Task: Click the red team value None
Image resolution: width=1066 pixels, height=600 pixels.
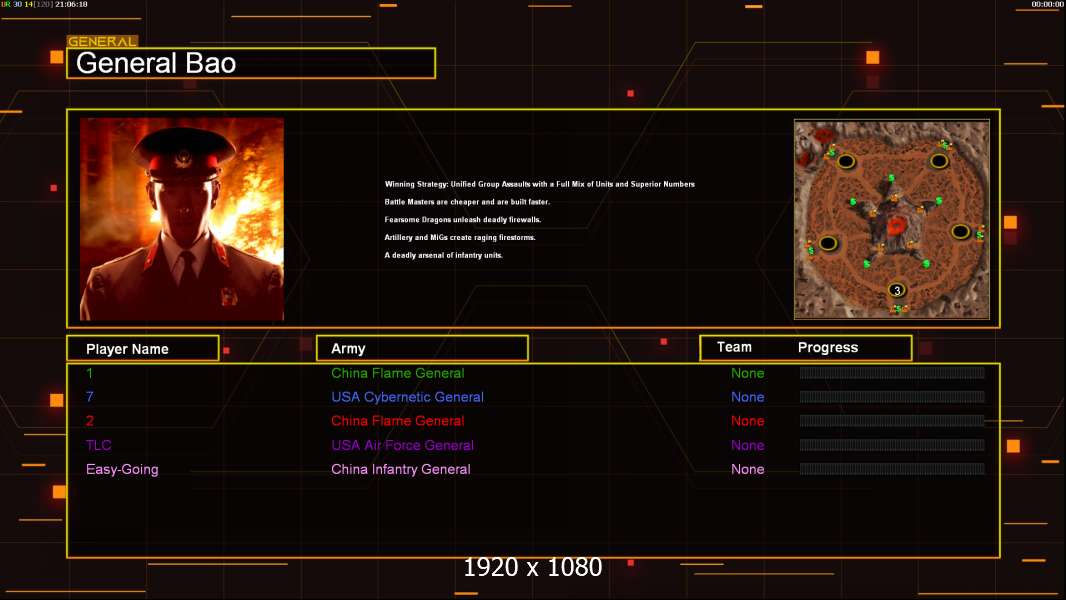Action: click(x=747, y=421)
